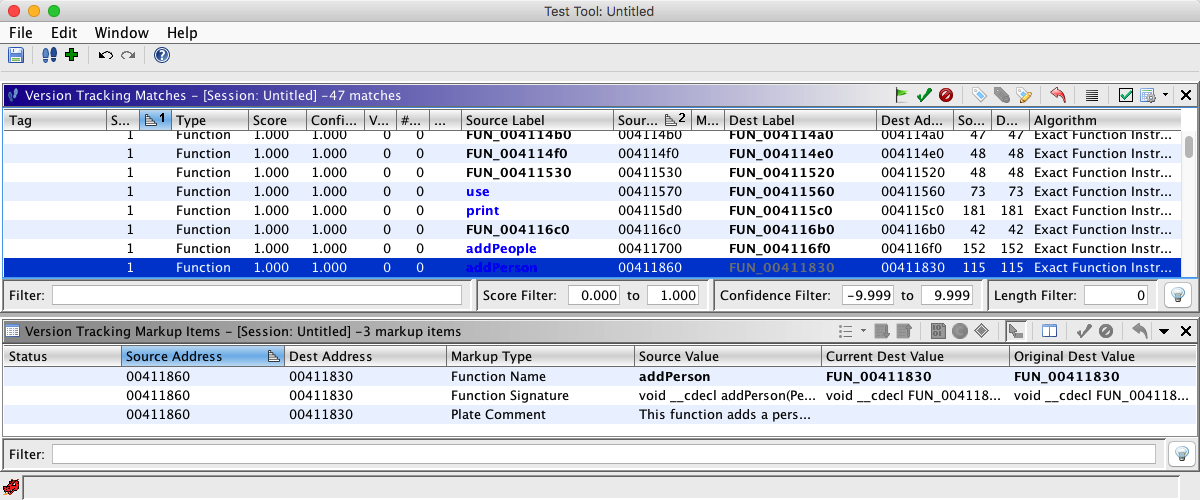1200x500 pixels.
Task: Click the tag with pencil edit icon
Action: (1024, 95)
